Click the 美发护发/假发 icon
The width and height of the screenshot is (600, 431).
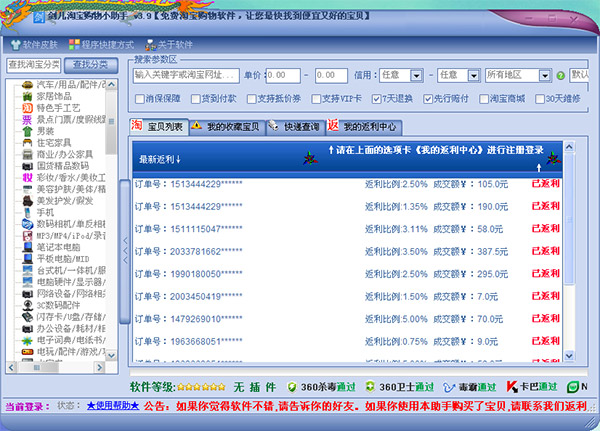pyautogui.click(x=27, y=201)
